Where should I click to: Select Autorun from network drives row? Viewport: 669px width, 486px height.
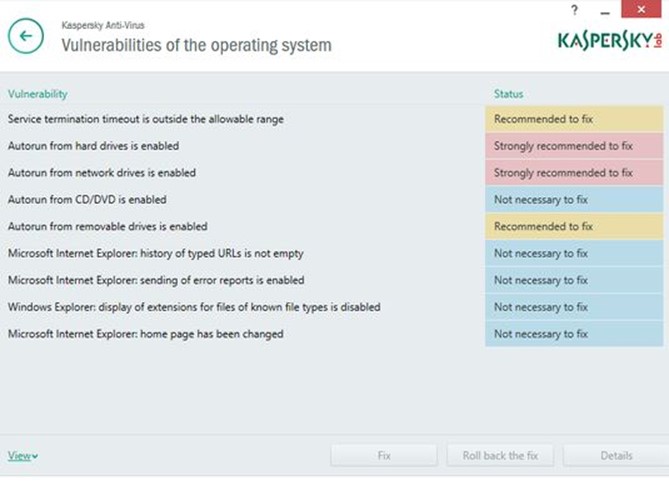[102, 173]
